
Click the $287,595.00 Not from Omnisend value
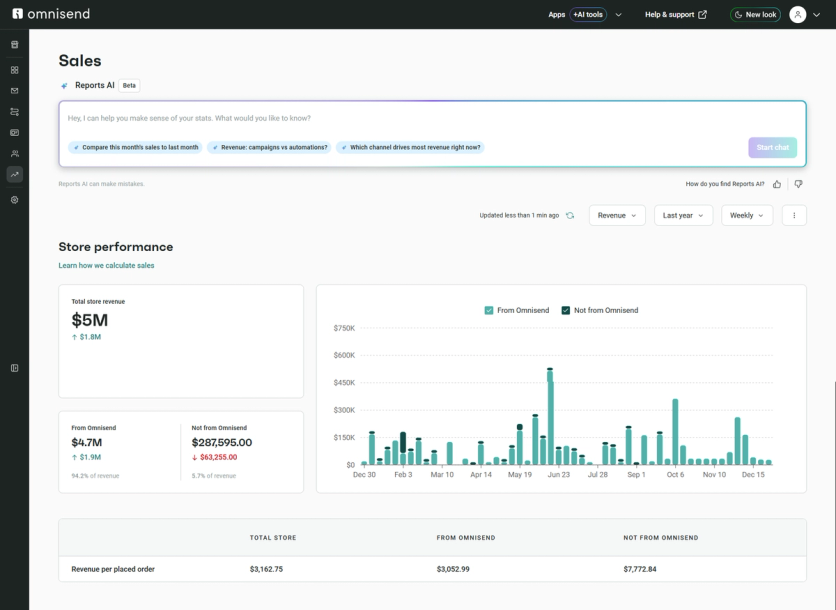pyautogui.click(x=222, y=442)
